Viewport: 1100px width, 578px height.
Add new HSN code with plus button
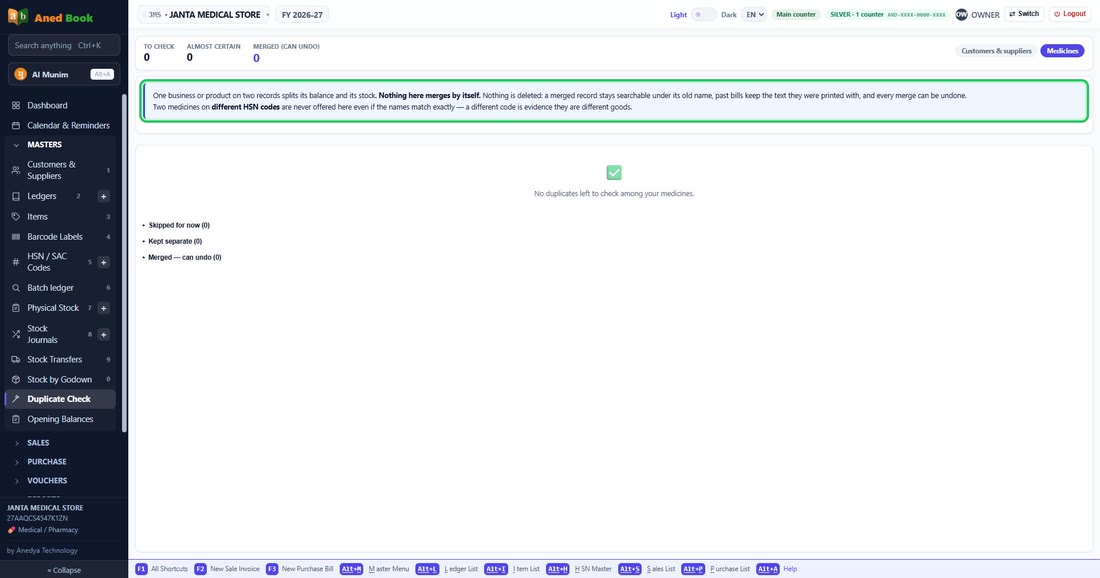(103, 262)
